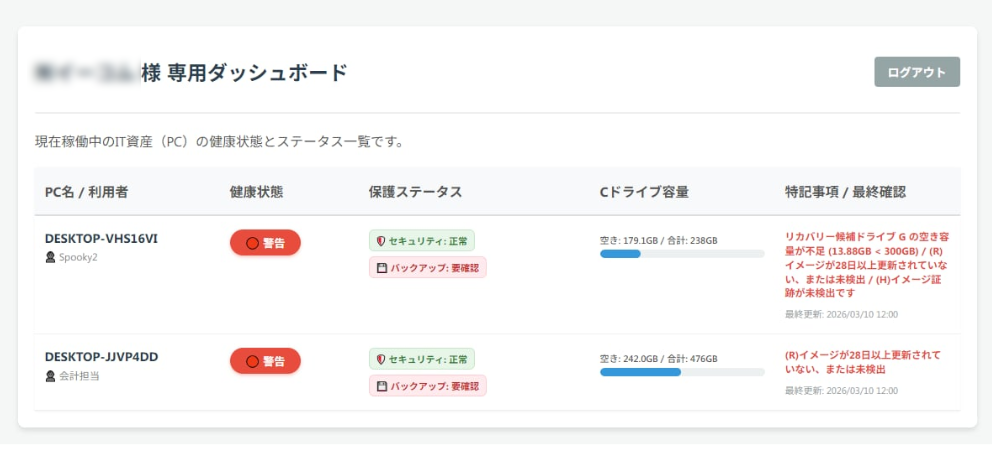Click the C drive capacity bar for DESKTOP-JJVP4DD
The height and width of the screenshot is (450, 992).
click(x=681, y=372)
